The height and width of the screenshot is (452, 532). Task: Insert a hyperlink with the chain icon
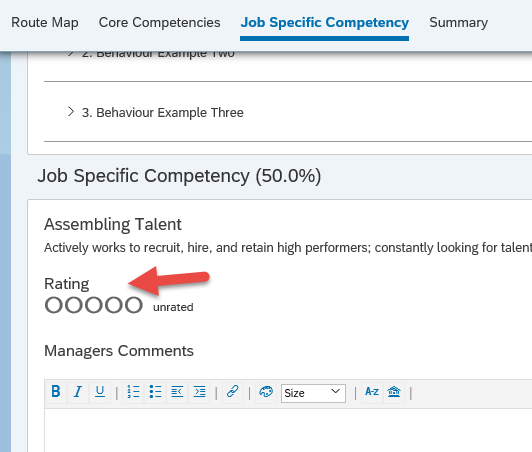[233, 392]
